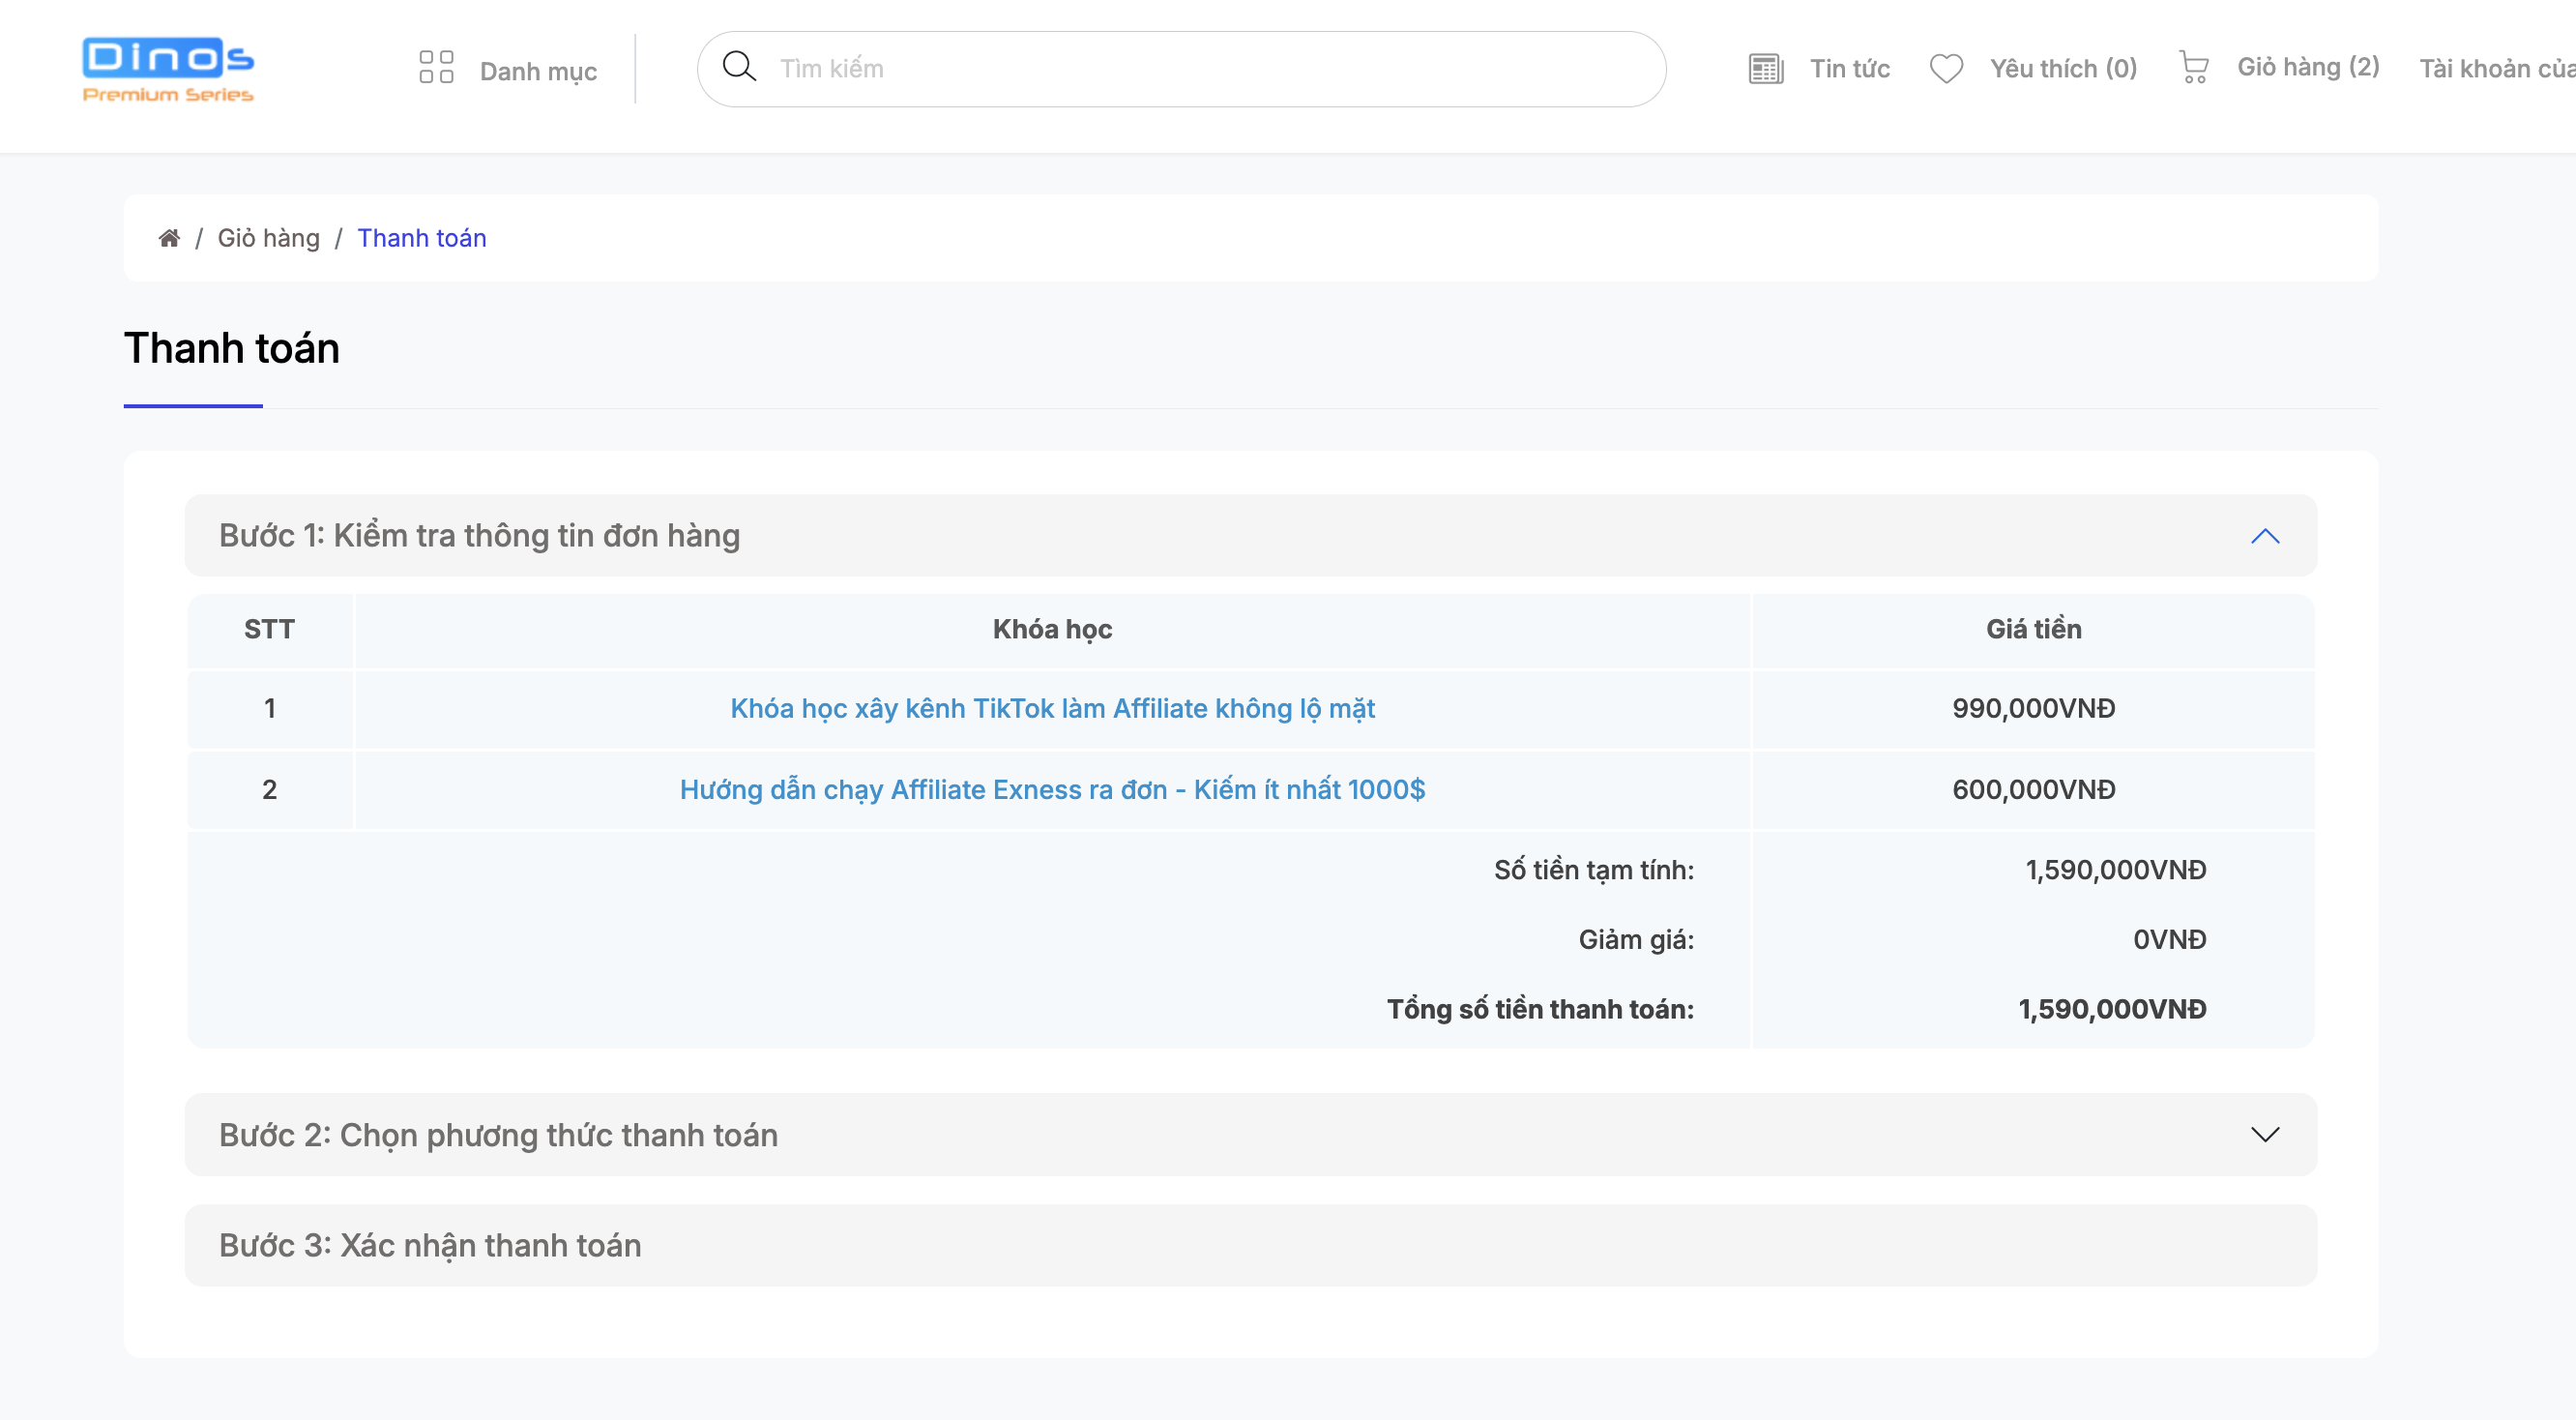Click the Bước 1: Kiểm tra thông tin đơn hàng header
The image size is (2576, 1420).
click(1250, 535)
